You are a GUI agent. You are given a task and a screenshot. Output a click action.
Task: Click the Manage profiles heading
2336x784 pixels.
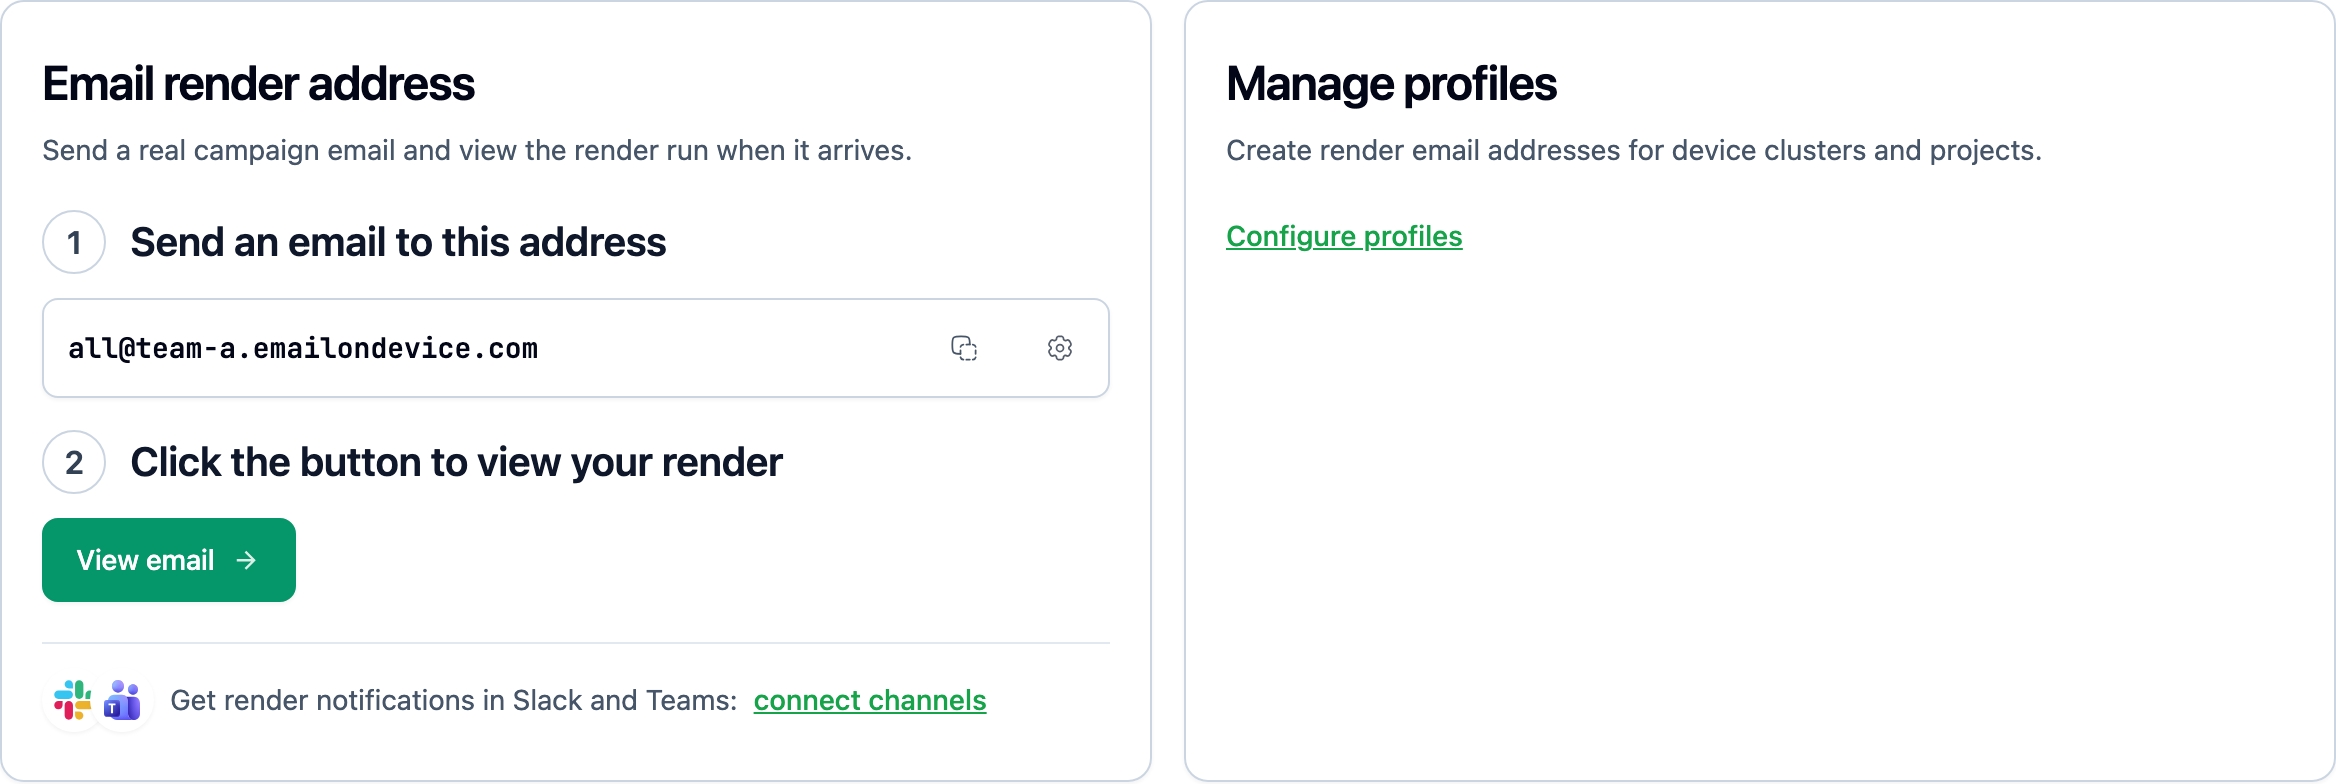pos(1391,84)
